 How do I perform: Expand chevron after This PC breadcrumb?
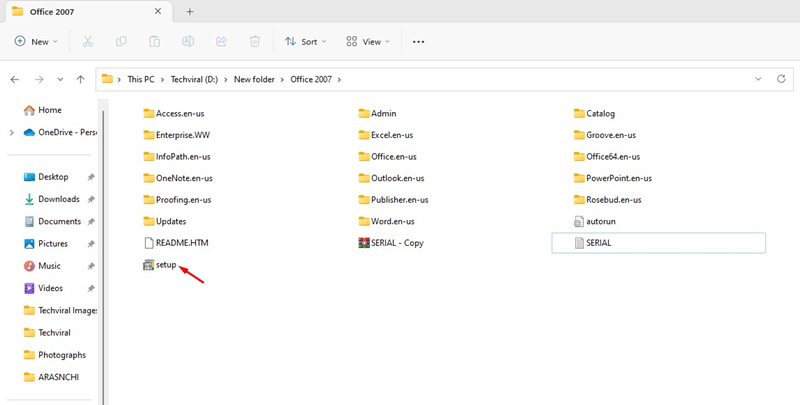point(163,80)
